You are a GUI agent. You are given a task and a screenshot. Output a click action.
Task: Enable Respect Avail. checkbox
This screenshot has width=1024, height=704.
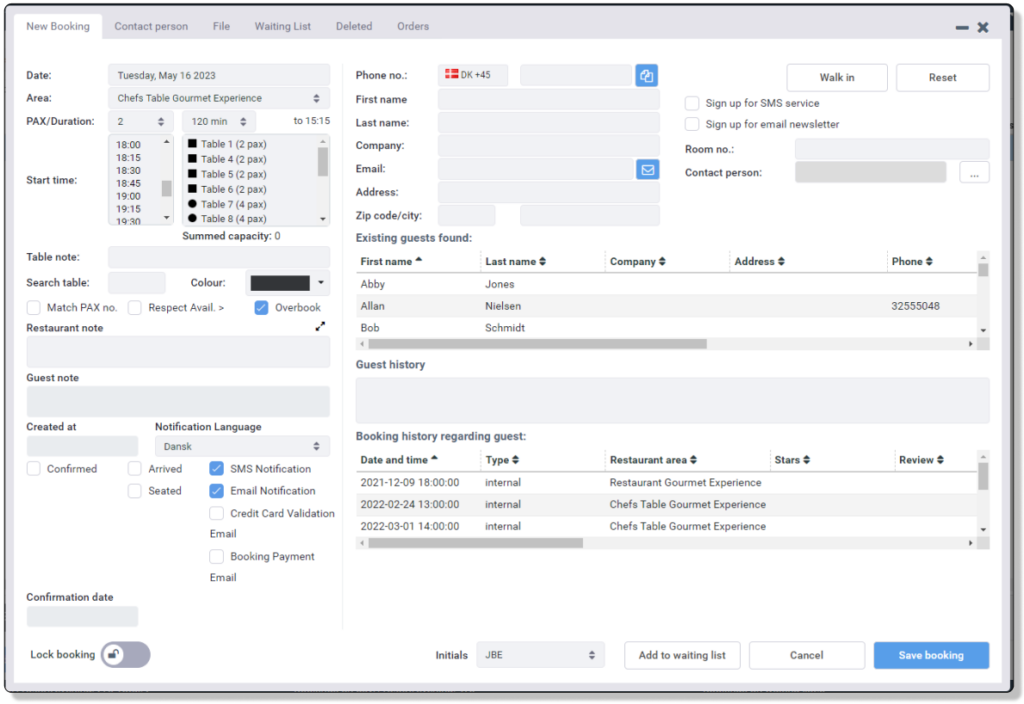click(x=135, y=308)
